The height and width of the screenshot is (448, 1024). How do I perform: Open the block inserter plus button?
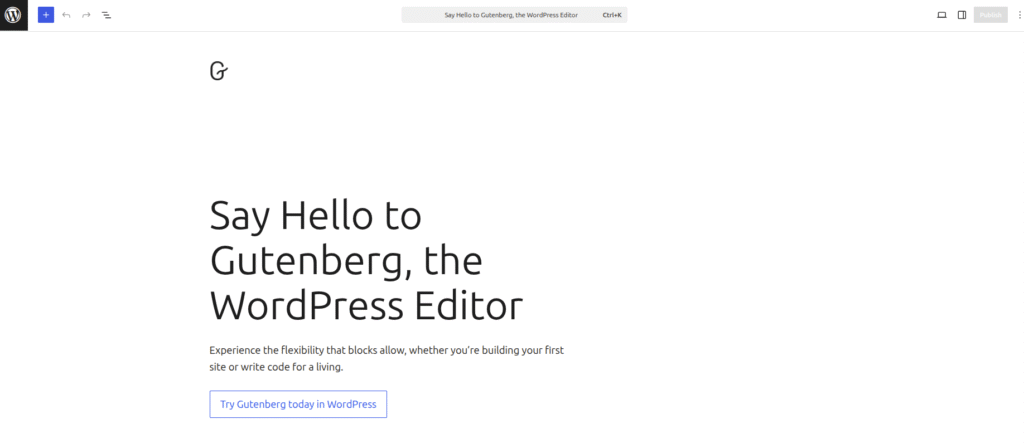46,15
